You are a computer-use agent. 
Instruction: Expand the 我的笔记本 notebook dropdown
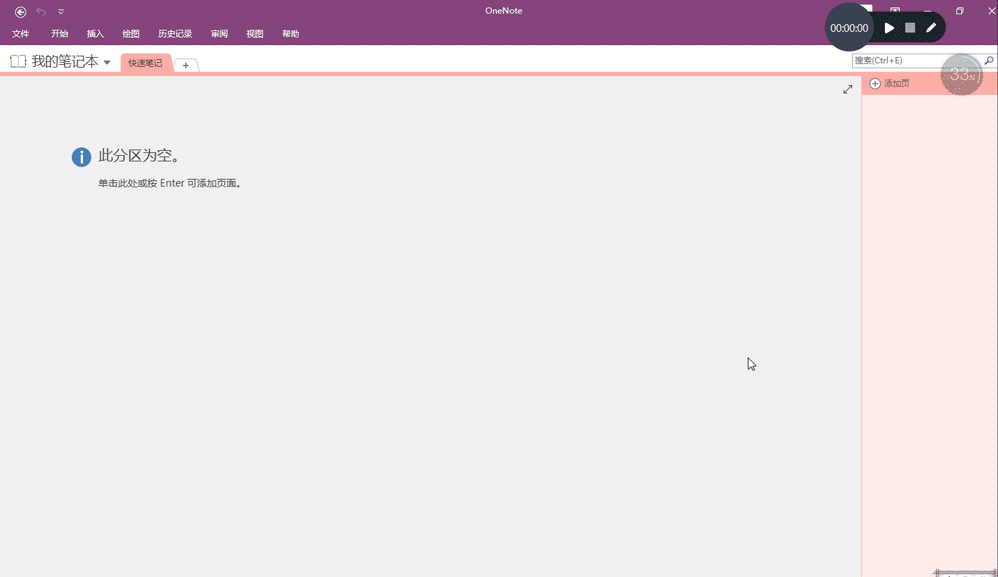[x=107, y=62]
